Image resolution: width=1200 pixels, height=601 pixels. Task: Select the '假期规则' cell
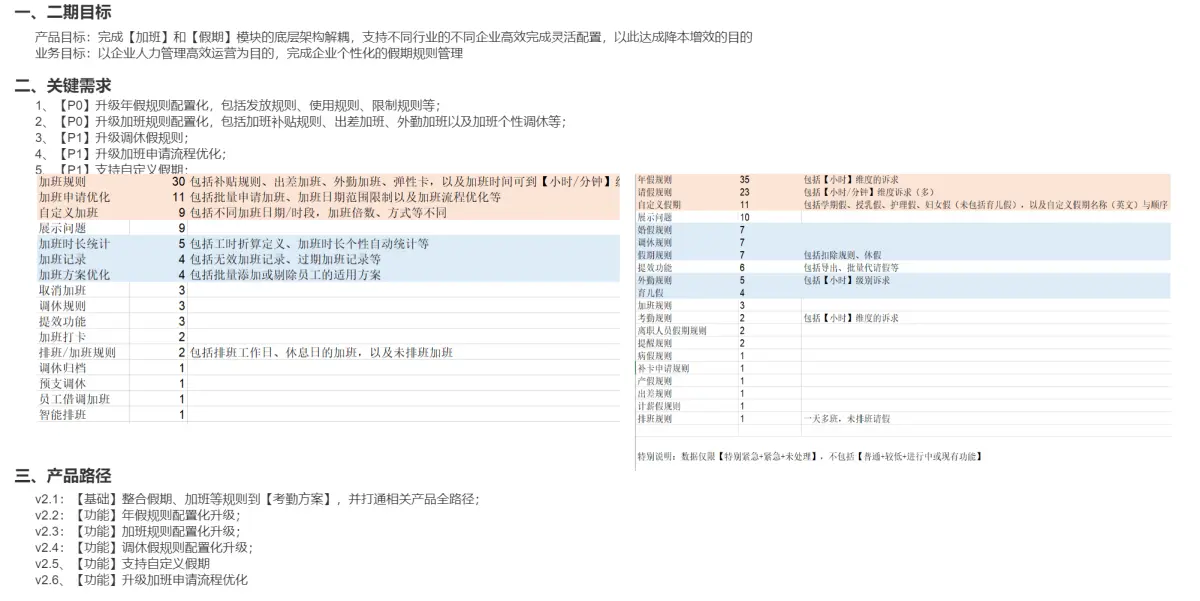click(x=654, y=255)
